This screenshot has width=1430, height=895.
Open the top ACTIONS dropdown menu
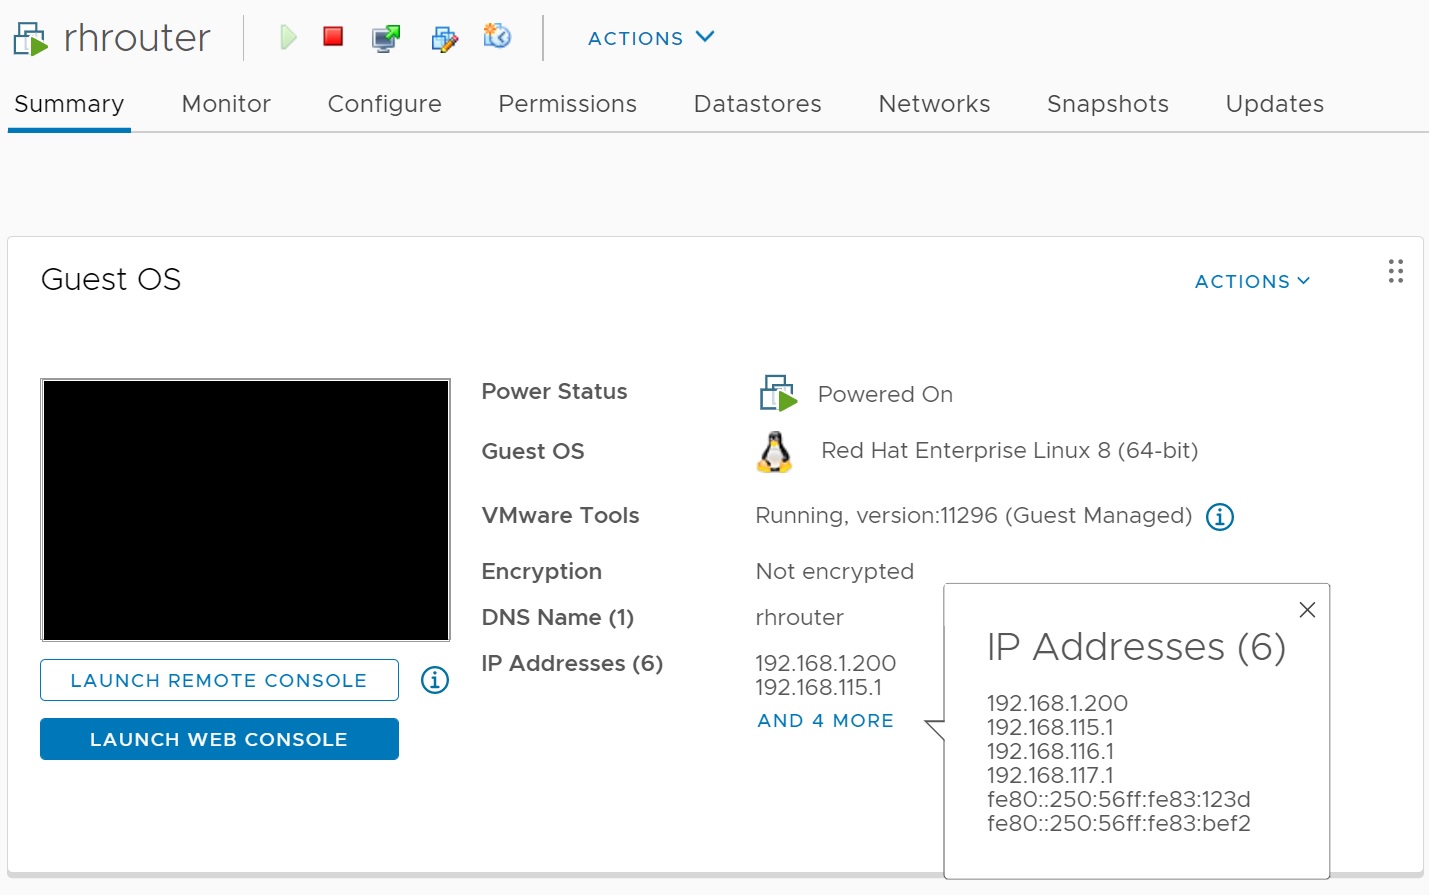click(x=650, y=38)
